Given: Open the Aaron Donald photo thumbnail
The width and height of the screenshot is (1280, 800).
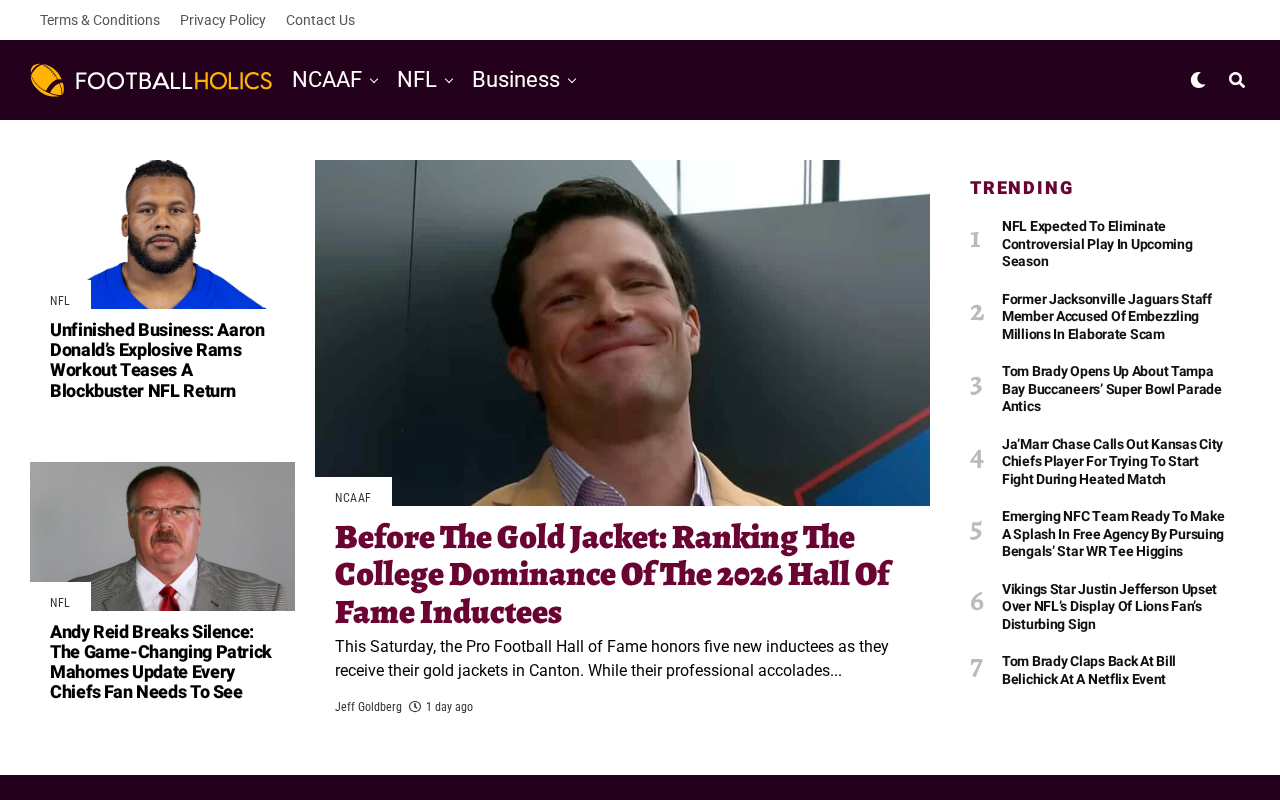Looking at the screenshot, I should click(x=162, y=234).
